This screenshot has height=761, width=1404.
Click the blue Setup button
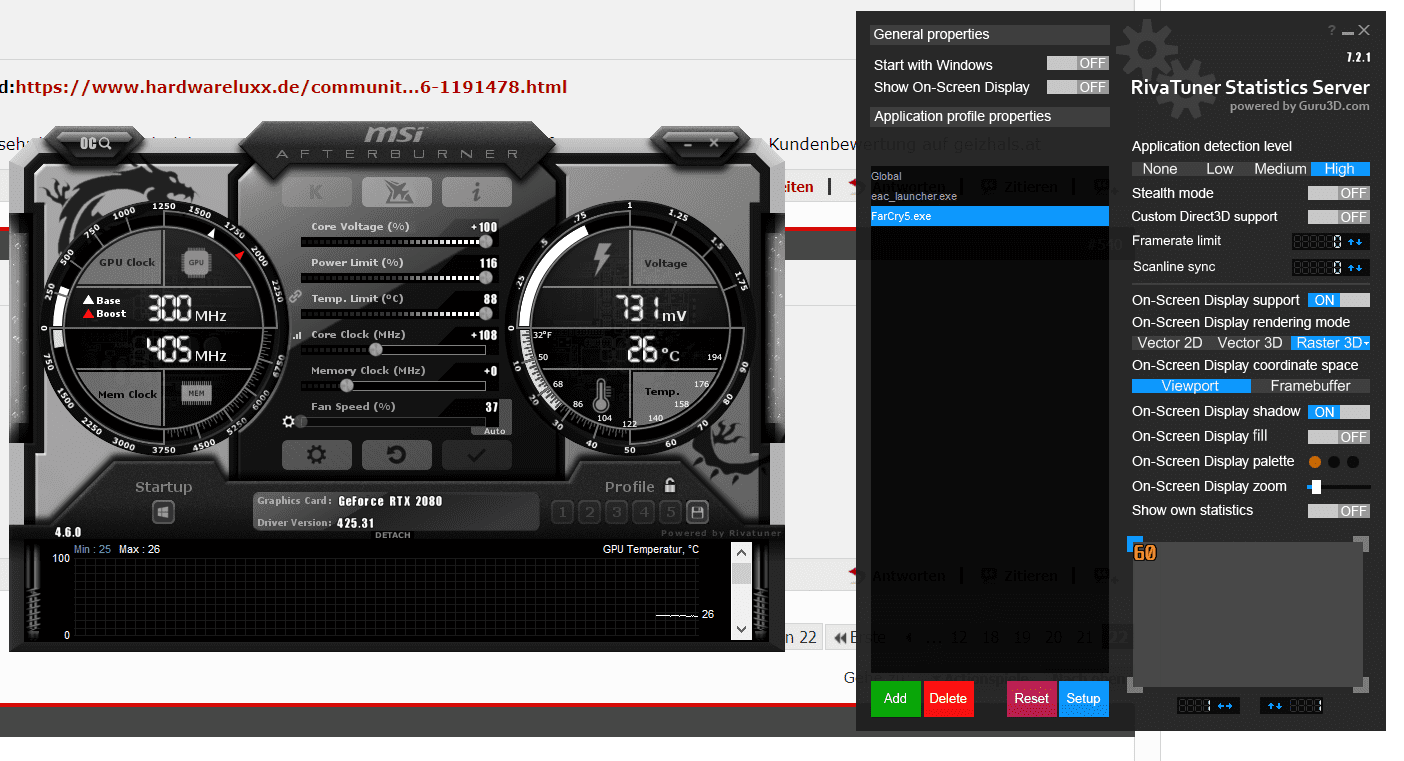pyautogui.click(x=1084, y=699)
